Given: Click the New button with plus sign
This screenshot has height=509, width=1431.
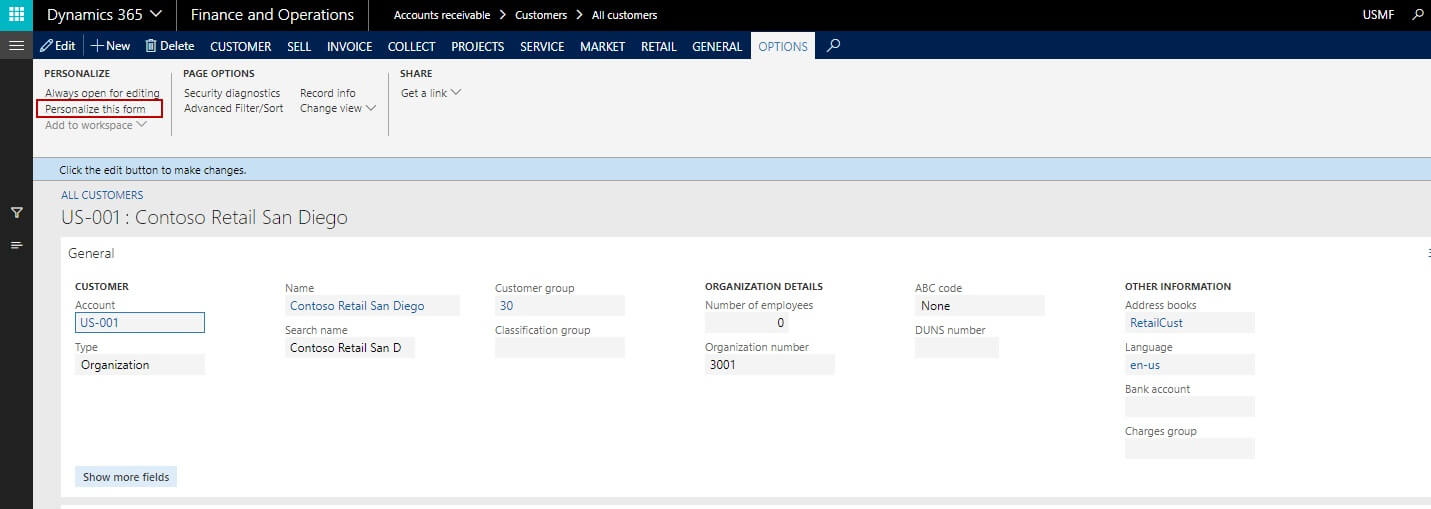Looking at the screenshot, I should 110,46.
